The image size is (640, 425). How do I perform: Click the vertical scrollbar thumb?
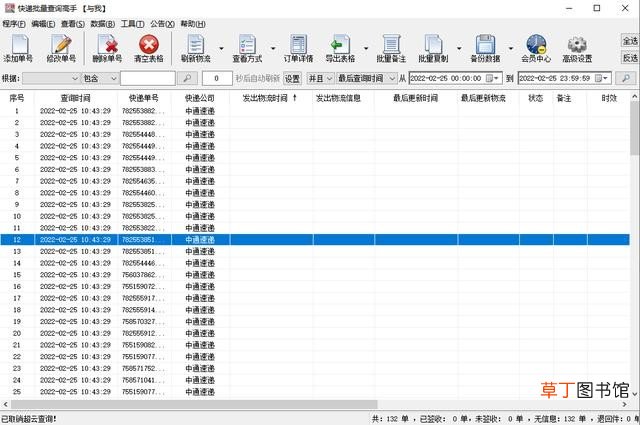(635, 128)
